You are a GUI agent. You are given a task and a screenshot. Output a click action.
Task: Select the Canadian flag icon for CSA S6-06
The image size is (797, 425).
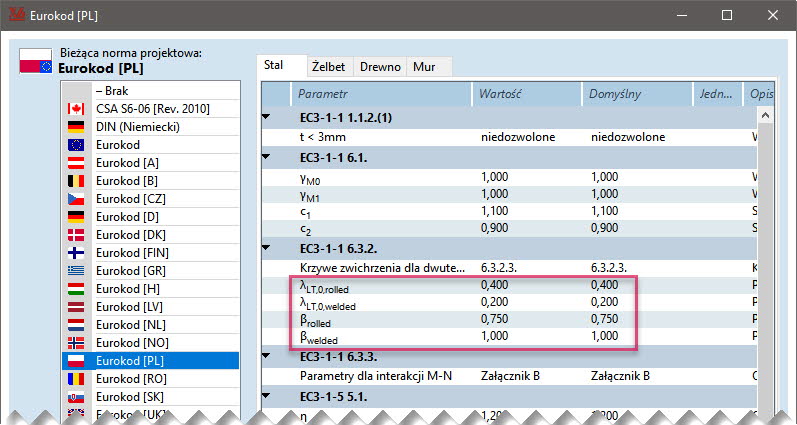point(76,109)
